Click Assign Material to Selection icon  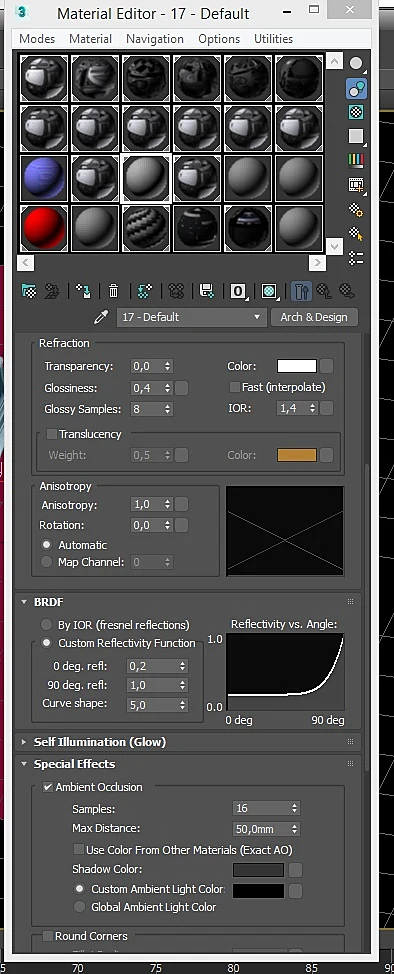tap(83, 291)
